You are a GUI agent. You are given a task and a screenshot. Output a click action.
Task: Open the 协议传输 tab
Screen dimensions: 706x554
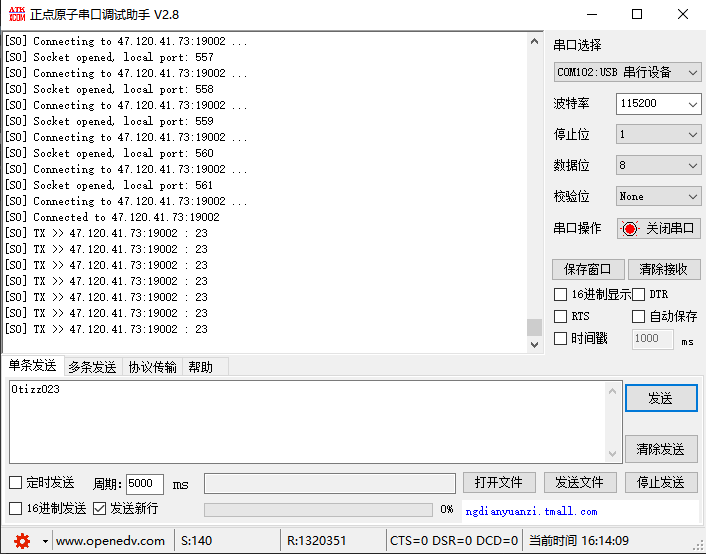[x=152, y=367]
